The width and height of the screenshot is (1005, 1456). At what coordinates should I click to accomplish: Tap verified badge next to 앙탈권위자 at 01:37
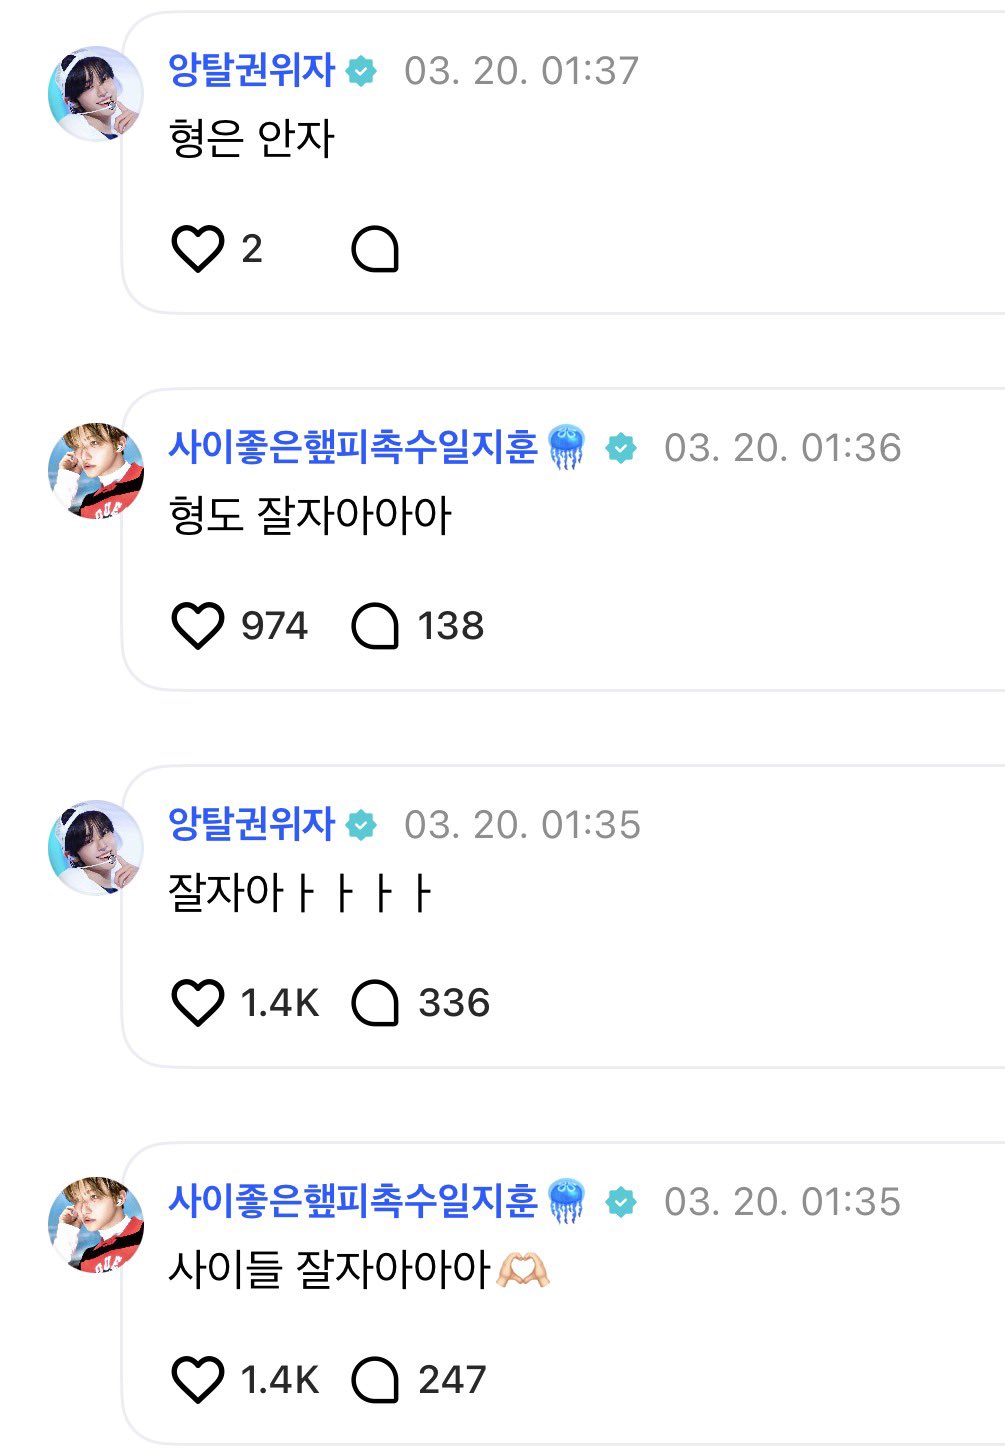(361, 71)
